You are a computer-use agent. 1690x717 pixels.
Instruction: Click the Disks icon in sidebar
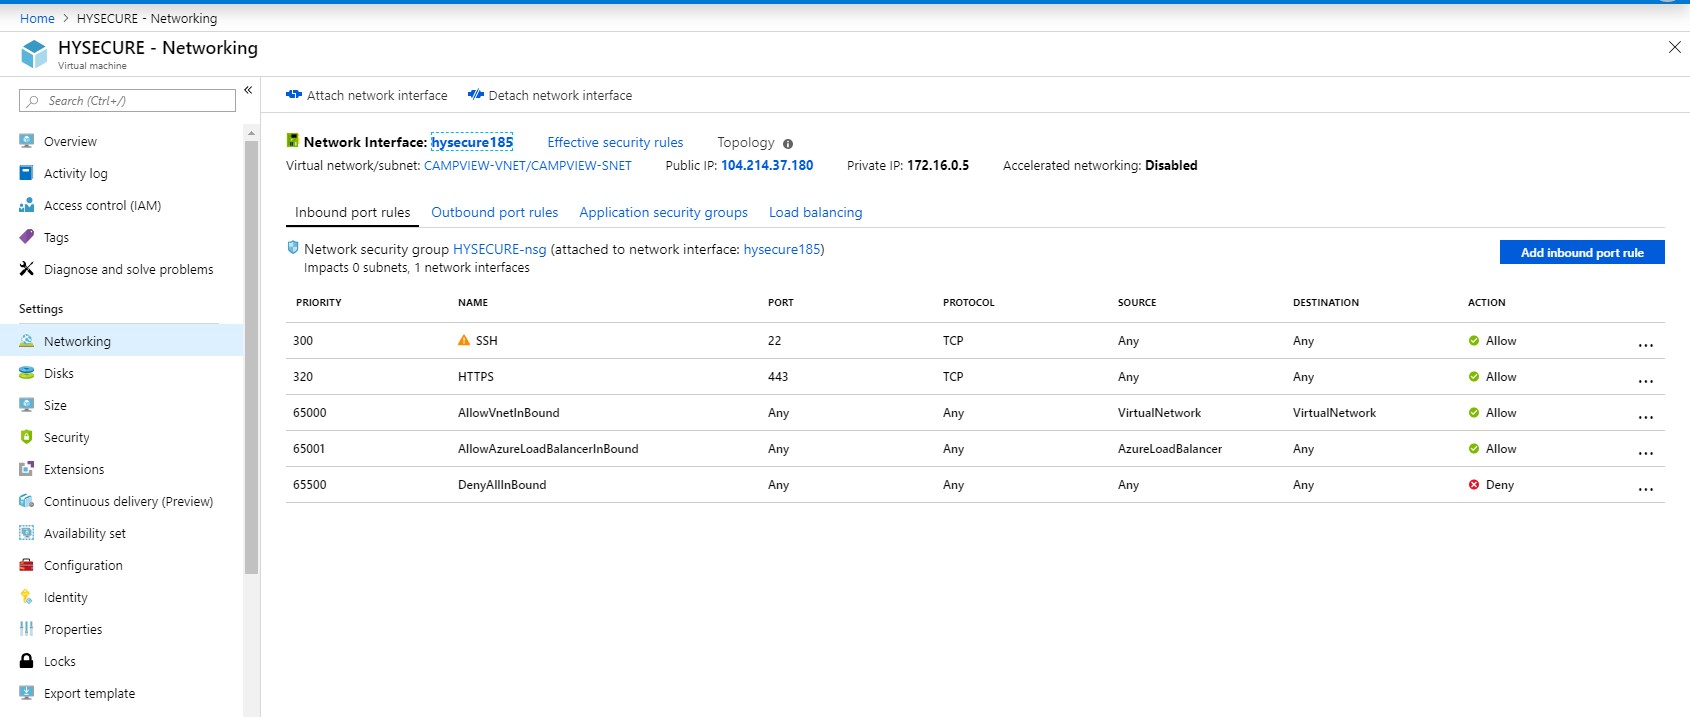pos(27,373)
